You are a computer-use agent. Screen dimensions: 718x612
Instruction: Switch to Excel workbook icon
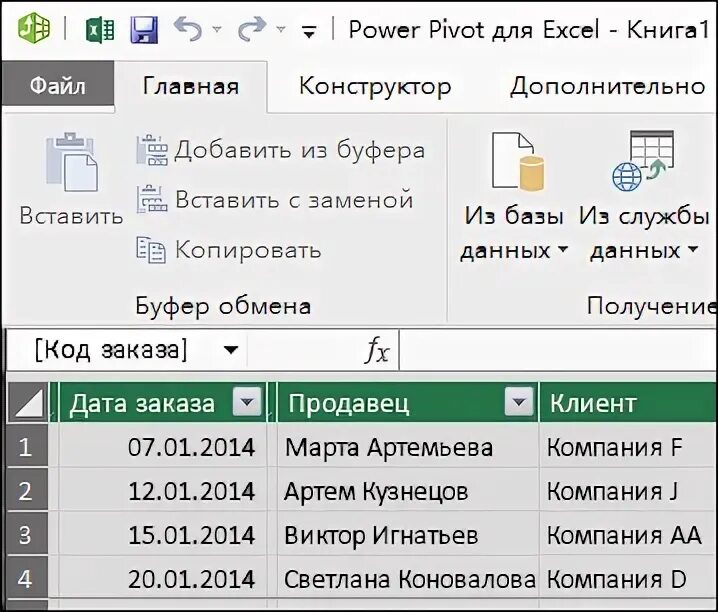(100, 30)
